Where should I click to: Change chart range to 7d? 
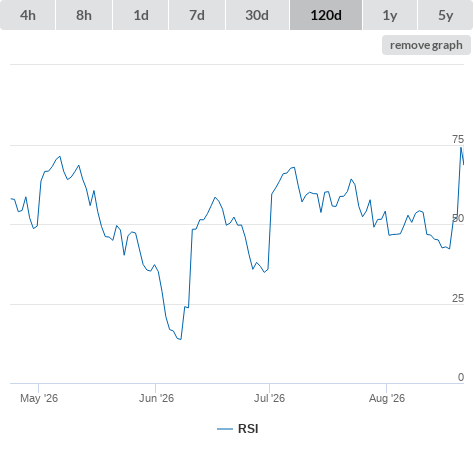(x=197, y=15)
